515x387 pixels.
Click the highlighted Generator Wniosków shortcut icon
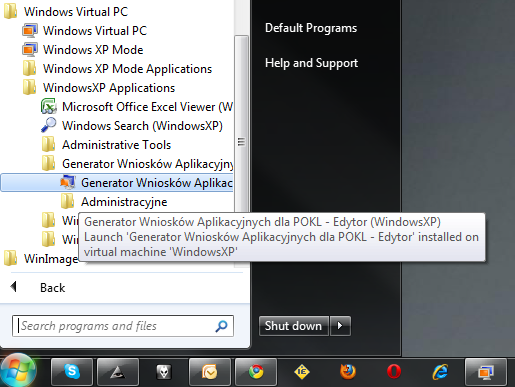click(x=68, y=182)
